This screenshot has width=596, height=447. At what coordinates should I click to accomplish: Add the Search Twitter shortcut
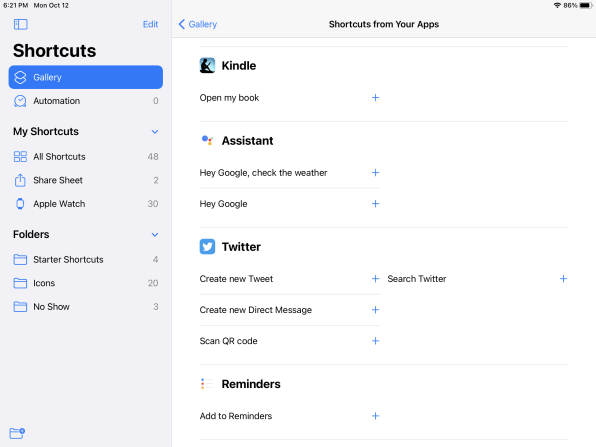[x=563, y=279]
